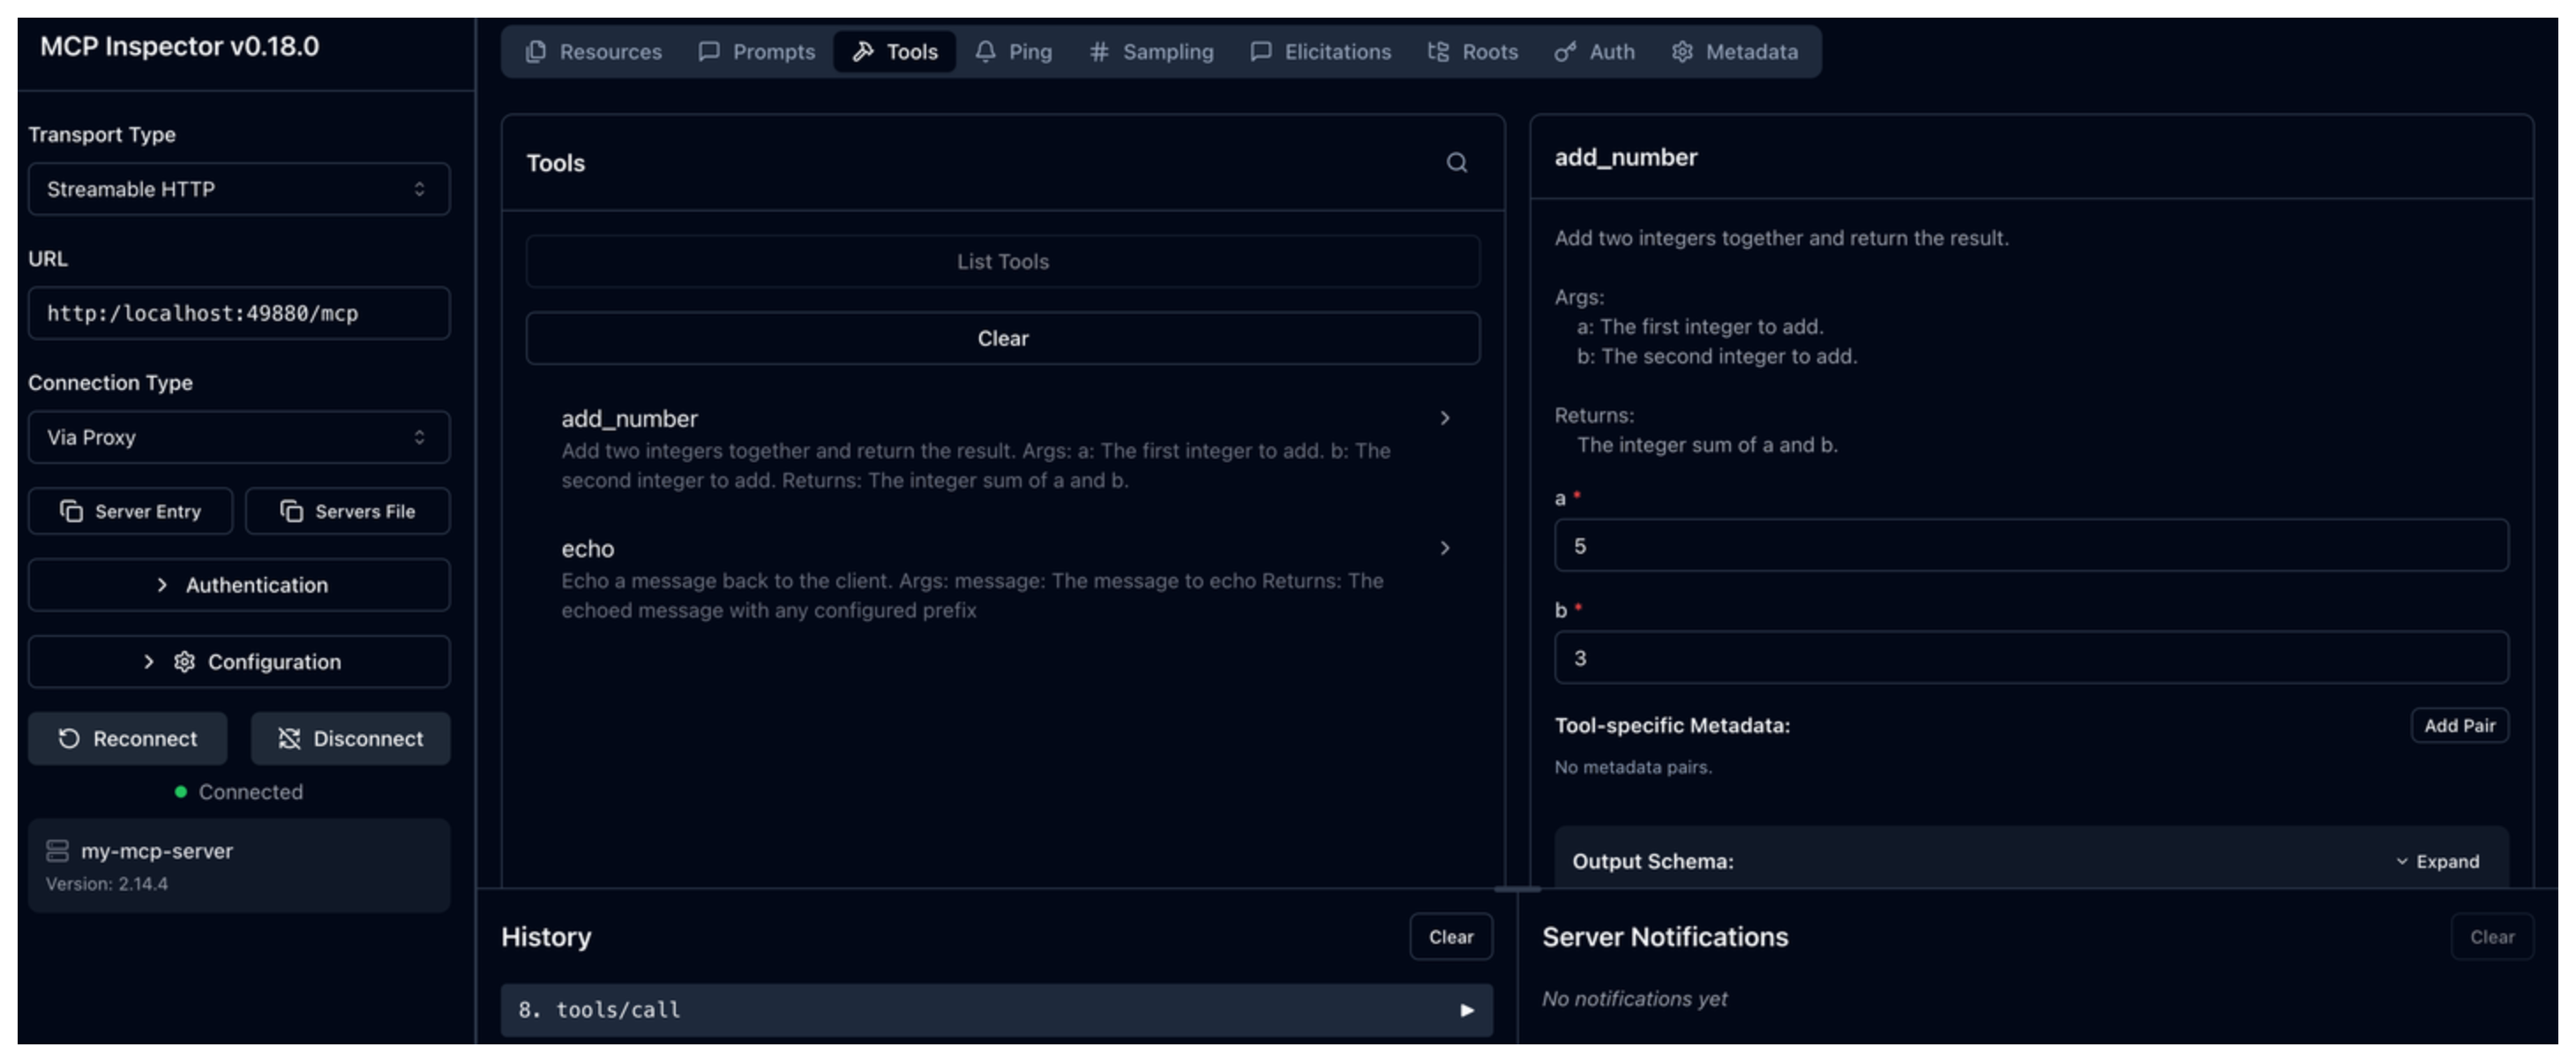Open the Transport Type dropdown

pyautogui.click(x=238, y=189)
